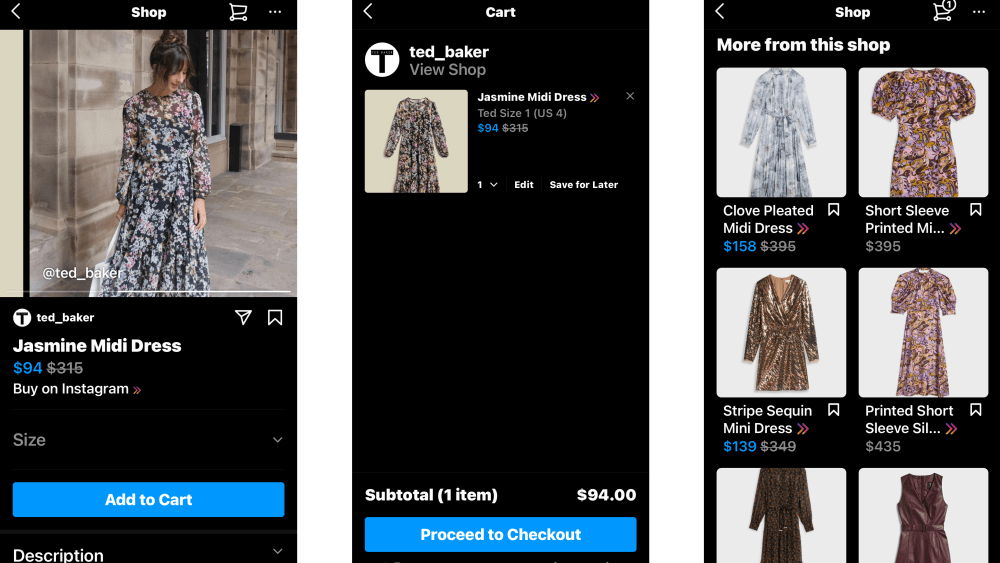Open the three-dot menu on the More from this shop screen
Screen dimensions: 1000x563
pos(979,11)
